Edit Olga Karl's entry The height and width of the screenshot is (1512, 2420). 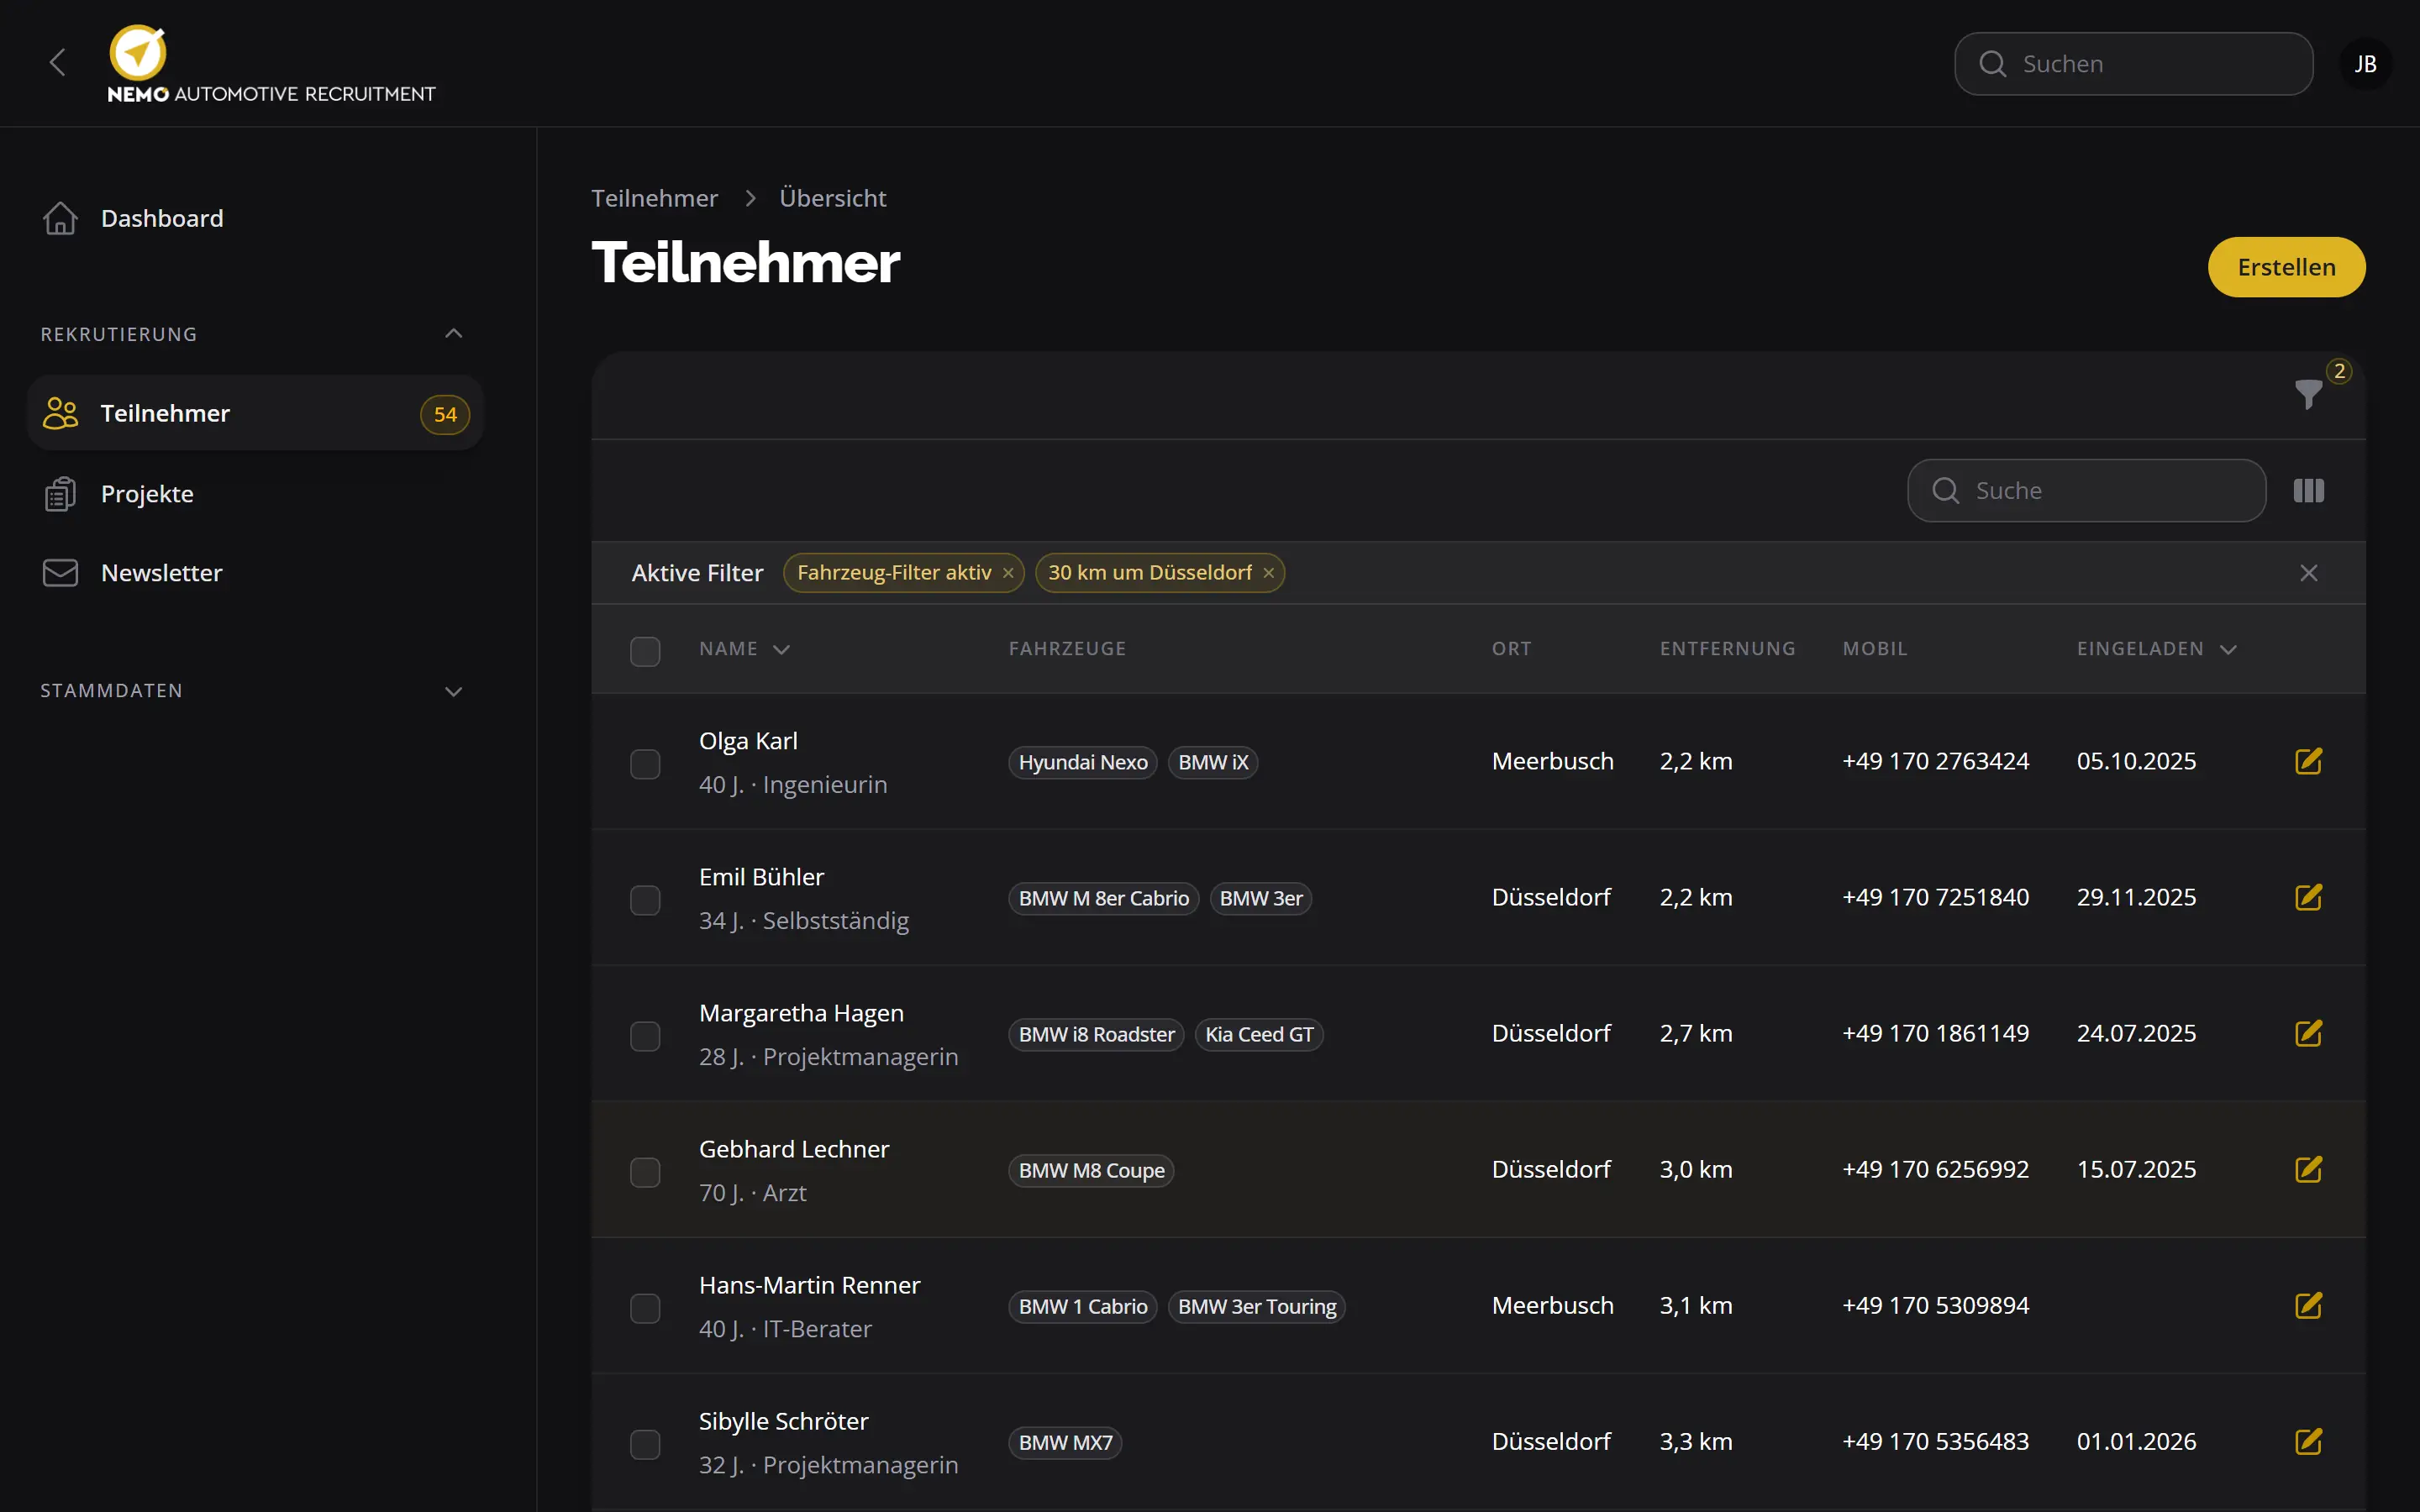tap(2308, 761)
